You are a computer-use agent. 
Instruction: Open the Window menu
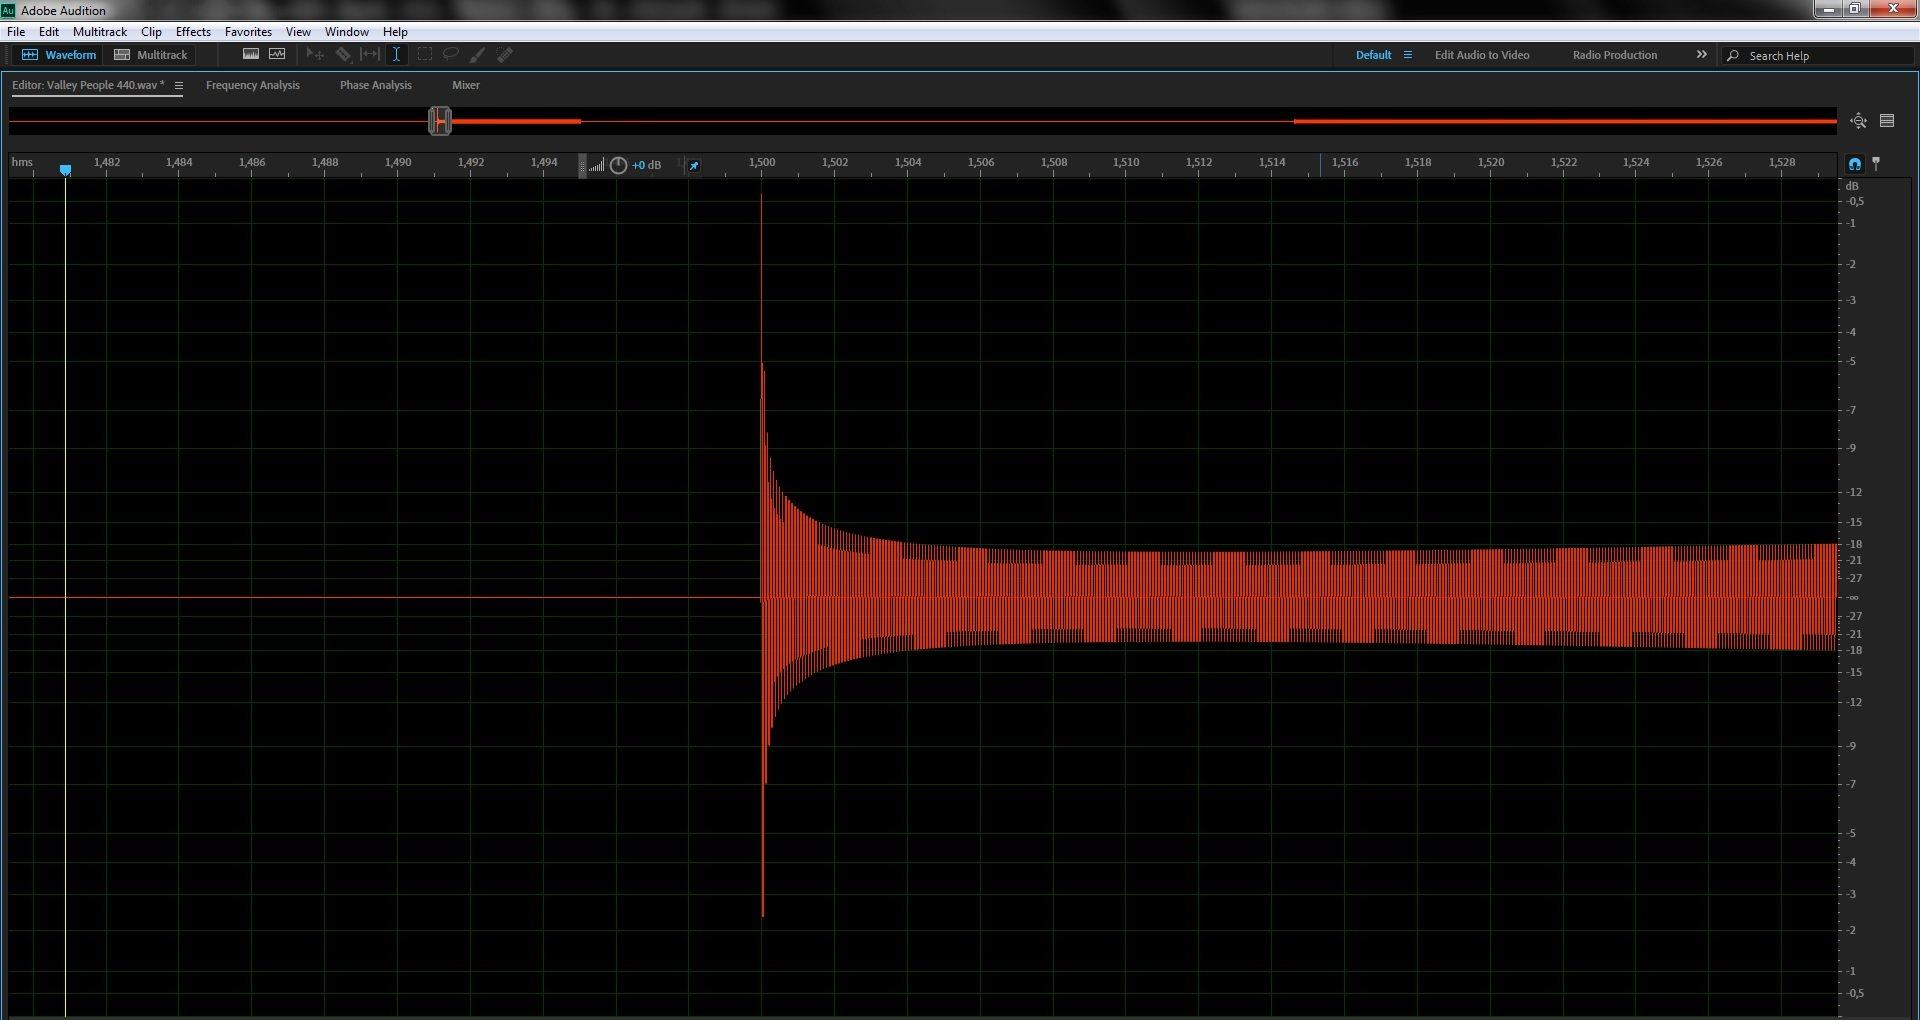[x=346, y=32]
